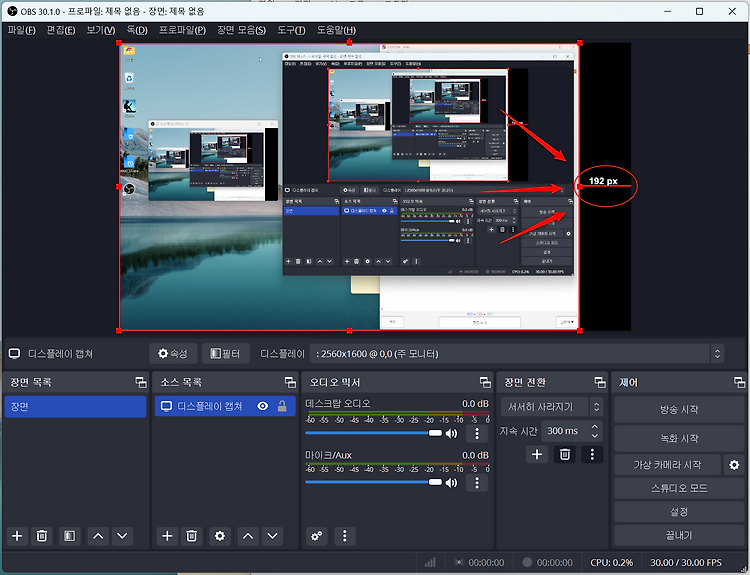Image resolution: width=750 pixels, height=575 pixels.
Task: Click the network signal icon in status bar
Action: coord(430,563)
